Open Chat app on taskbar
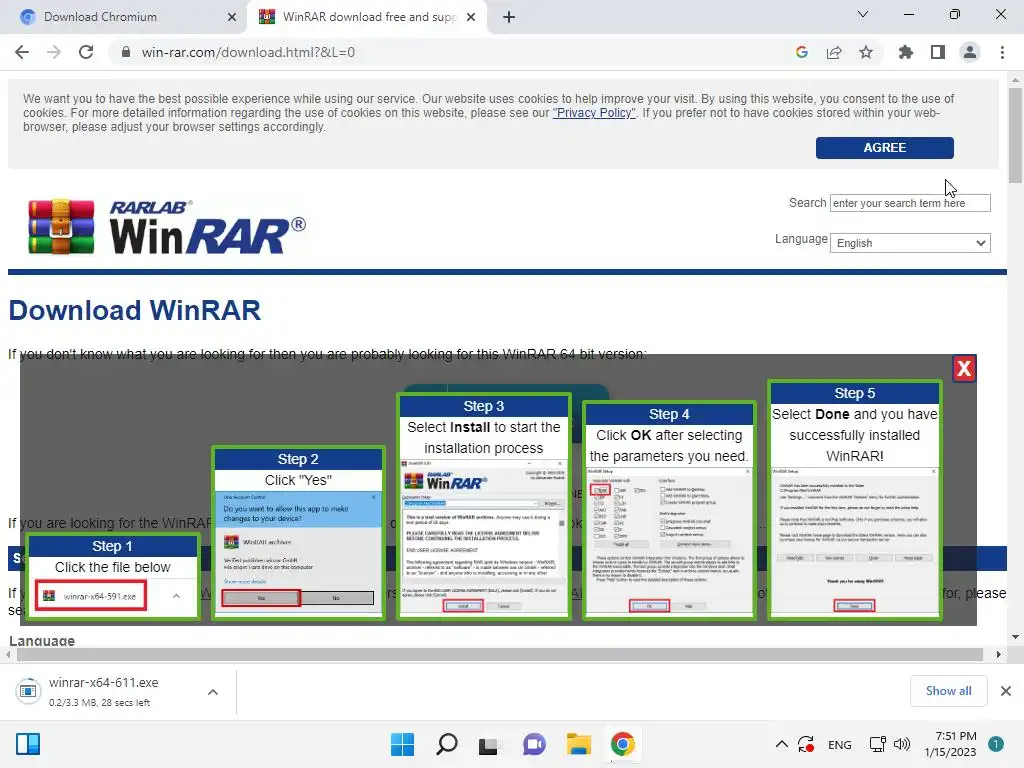Image resolution: width=1024 pixels, height=768 pixels. coord(534,744)
